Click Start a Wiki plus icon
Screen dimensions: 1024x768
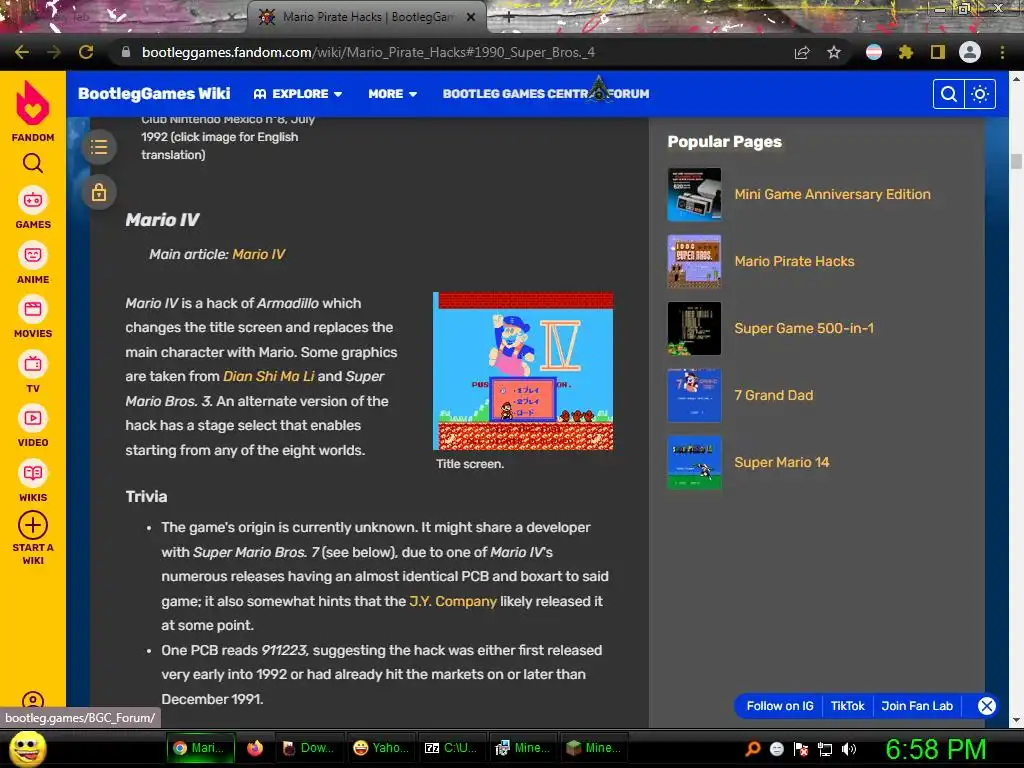[x=33, y=525]
